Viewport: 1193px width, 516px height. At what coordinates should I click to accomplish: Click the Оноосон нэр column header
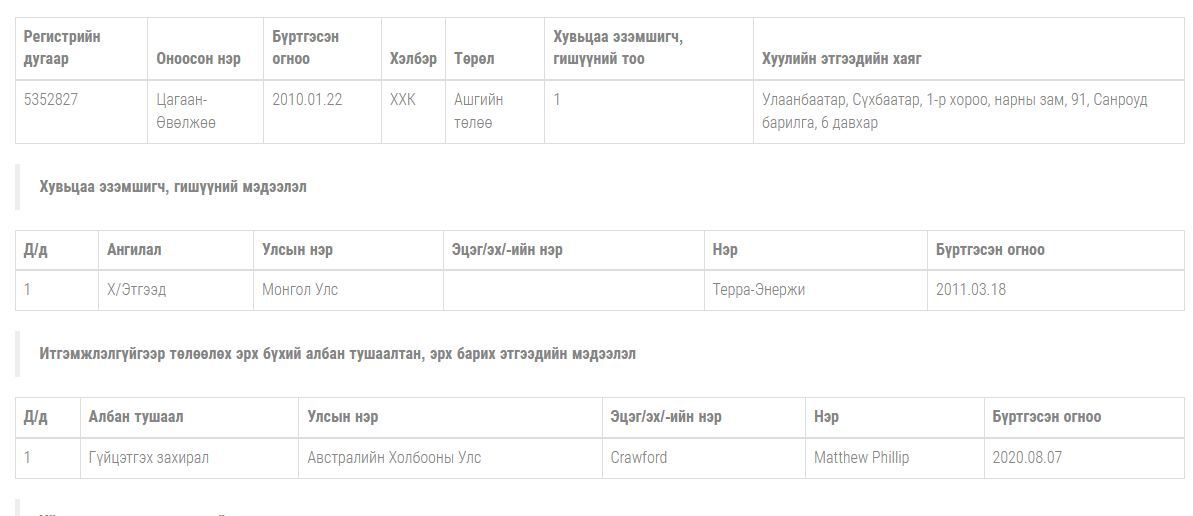point(198,59)
